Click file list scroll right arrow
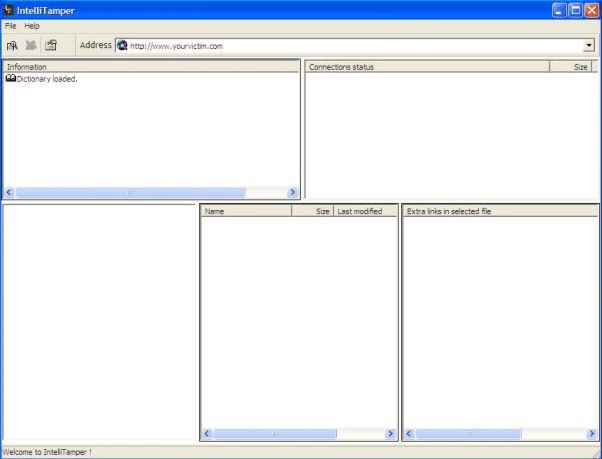 [390, 434]
